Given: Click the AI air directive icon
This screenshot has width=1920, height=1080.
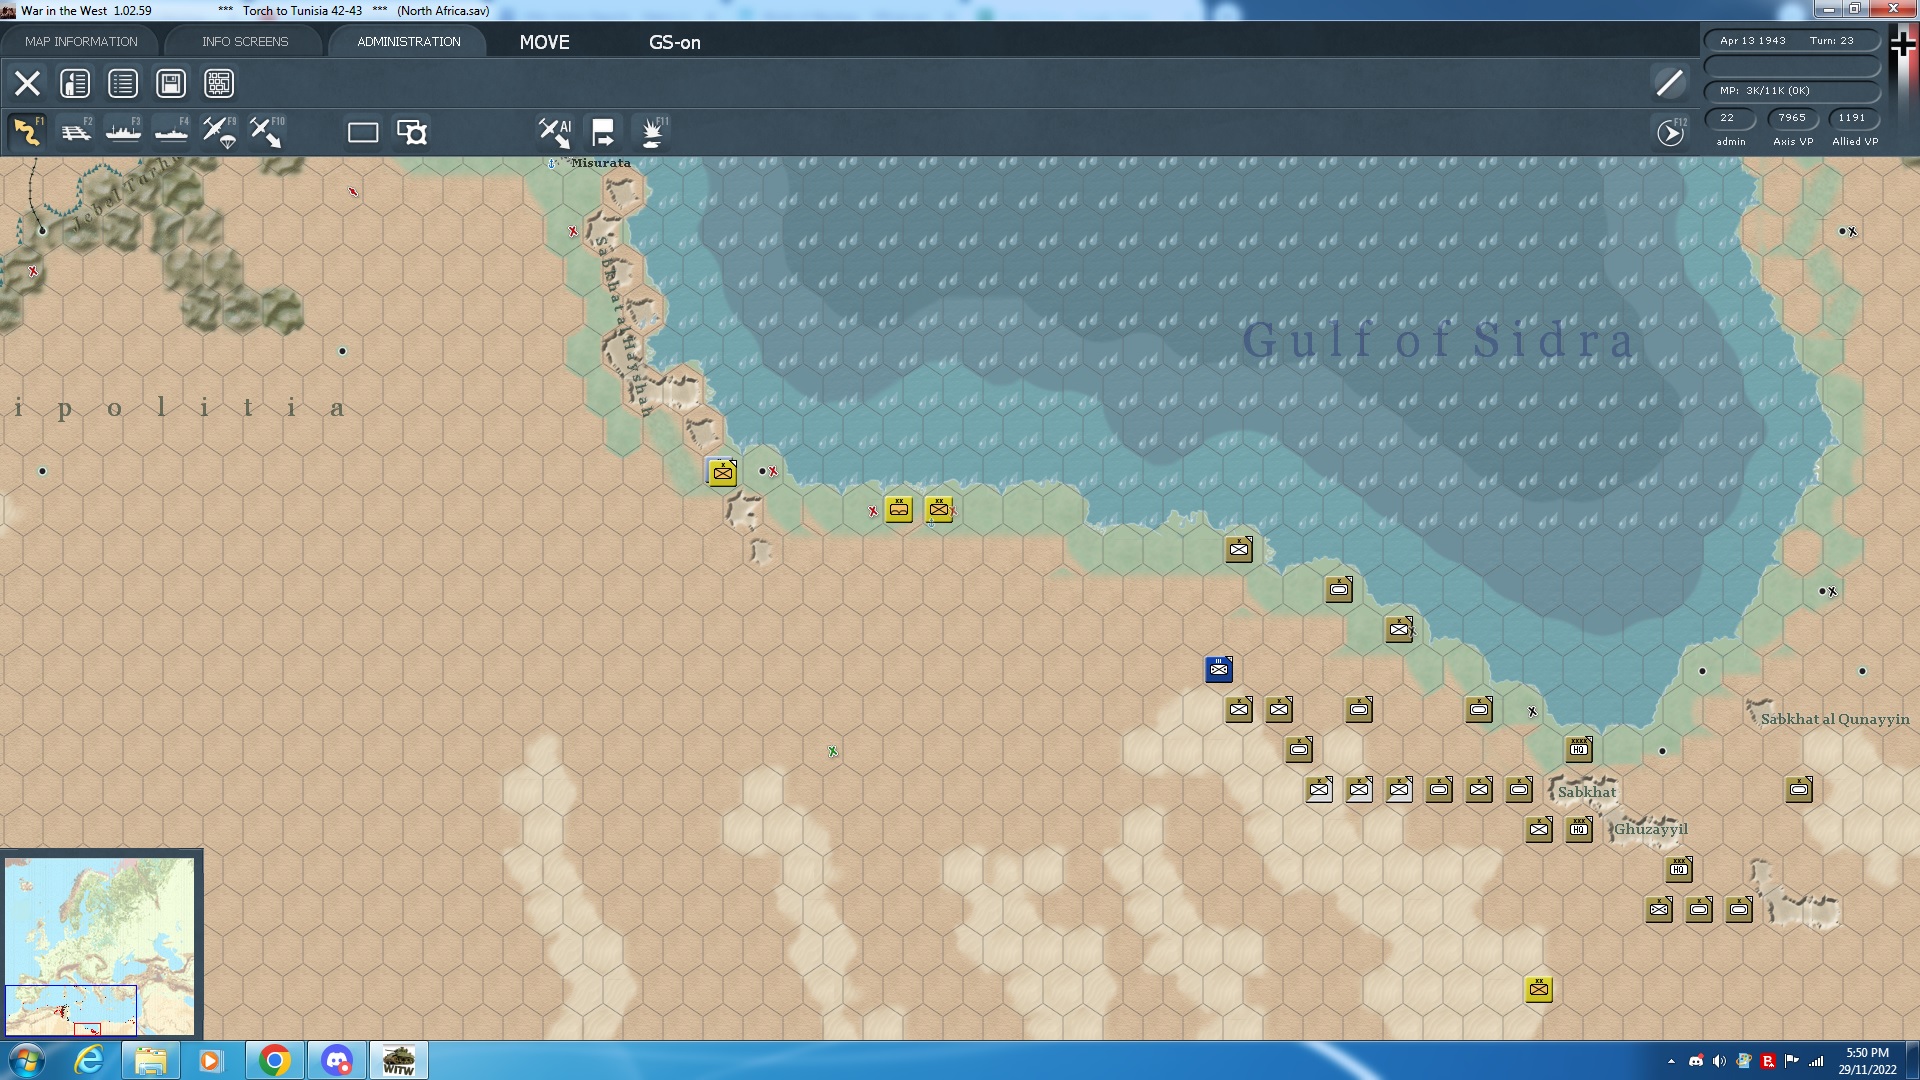Looking at the screenshot, I should (x=555, y=132).
